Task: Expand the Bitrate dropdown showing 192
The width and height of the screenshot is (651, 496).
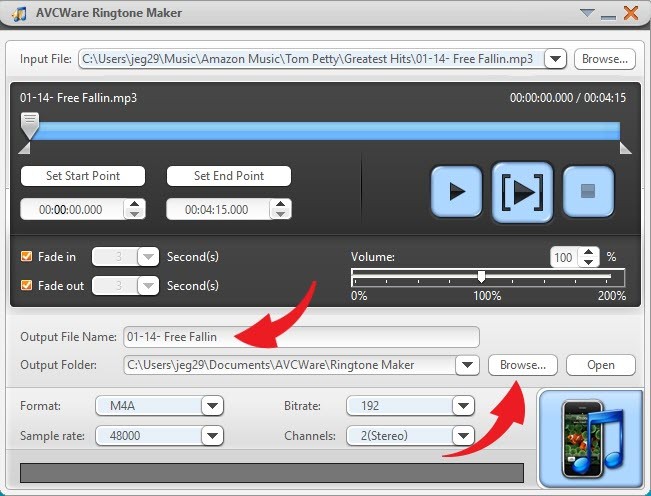Action: pyautogui.click(x=463, y=406)
